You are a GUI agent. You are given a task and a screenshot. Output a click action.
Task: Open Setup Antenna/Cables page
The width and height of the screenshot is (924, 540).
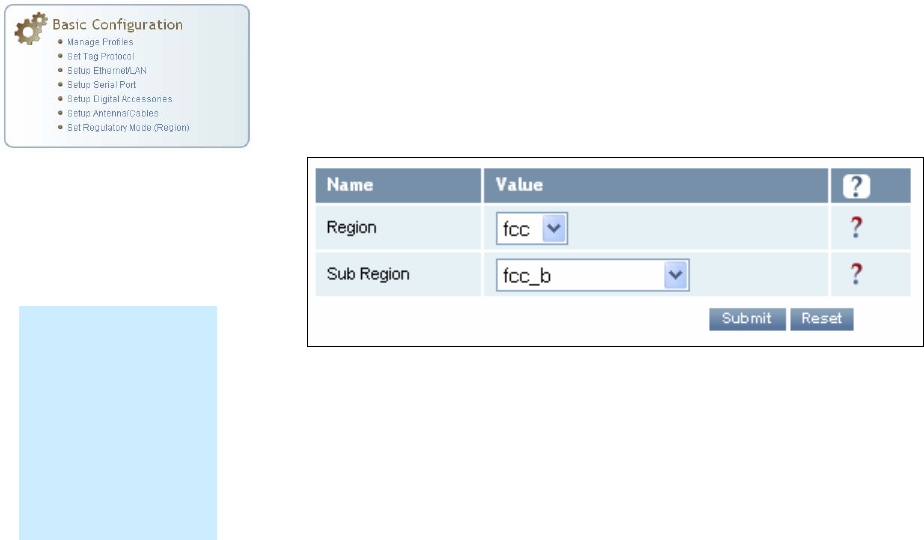(x=113, y=113)
